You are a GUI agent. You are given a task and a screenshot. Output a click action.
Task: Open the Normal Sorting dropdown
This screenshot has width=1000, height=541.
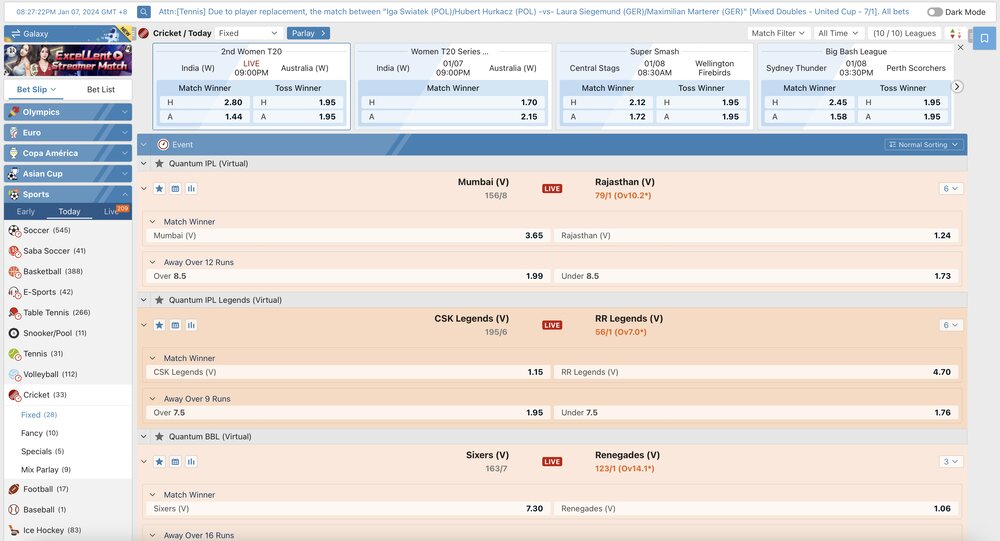click(923, 145)
